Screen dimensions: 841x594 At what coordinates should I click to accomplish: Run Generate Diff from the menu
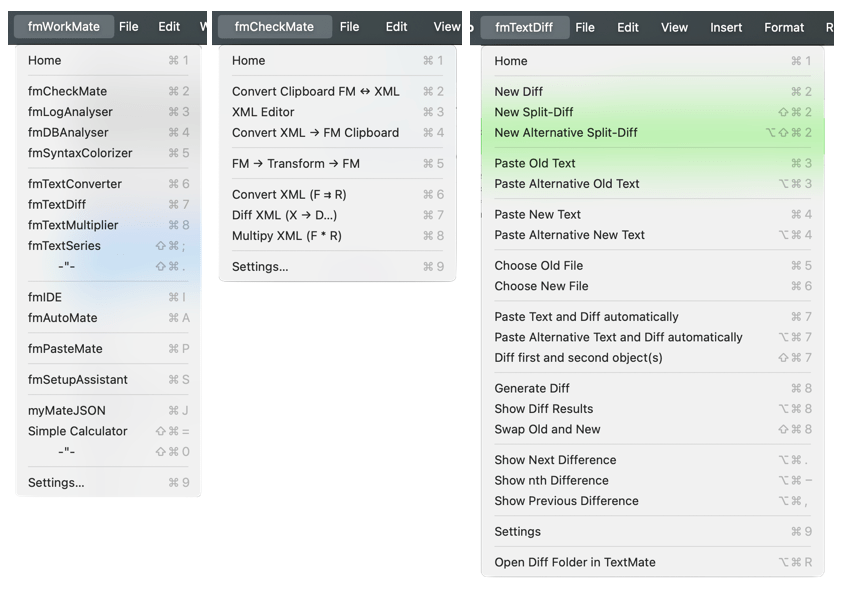[x=532, y=389]
